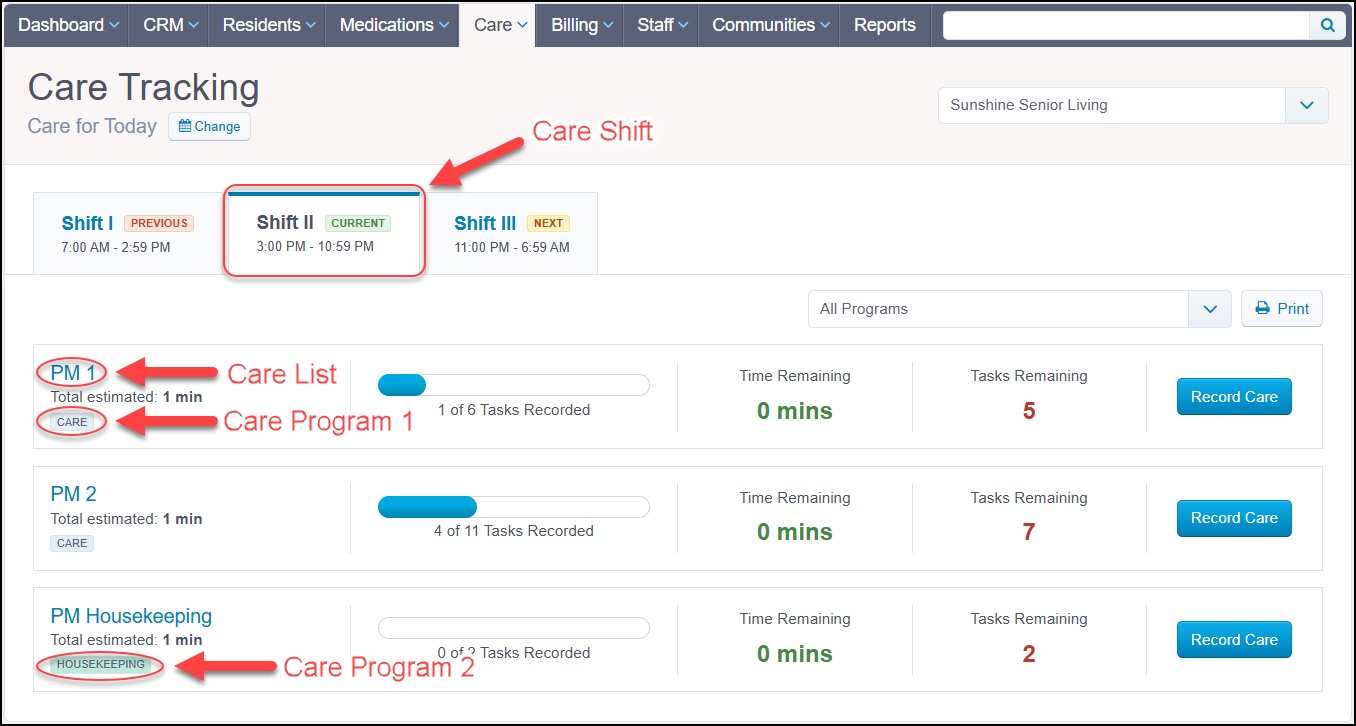Click the PREVIOUS badge on Shift I
The image size is (1356, 726).
coord(159,223)
